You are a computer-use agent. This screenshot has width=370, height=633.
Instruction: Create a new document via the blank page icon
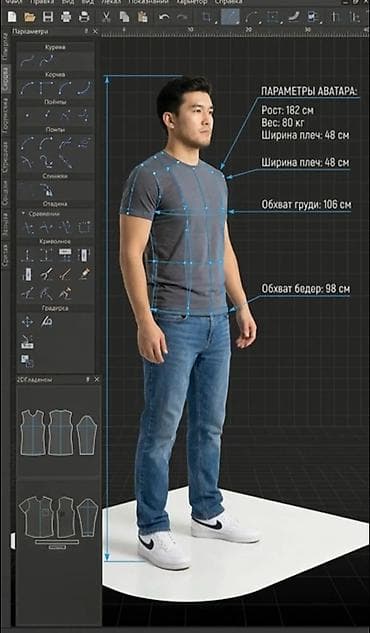tap(12, 17)
